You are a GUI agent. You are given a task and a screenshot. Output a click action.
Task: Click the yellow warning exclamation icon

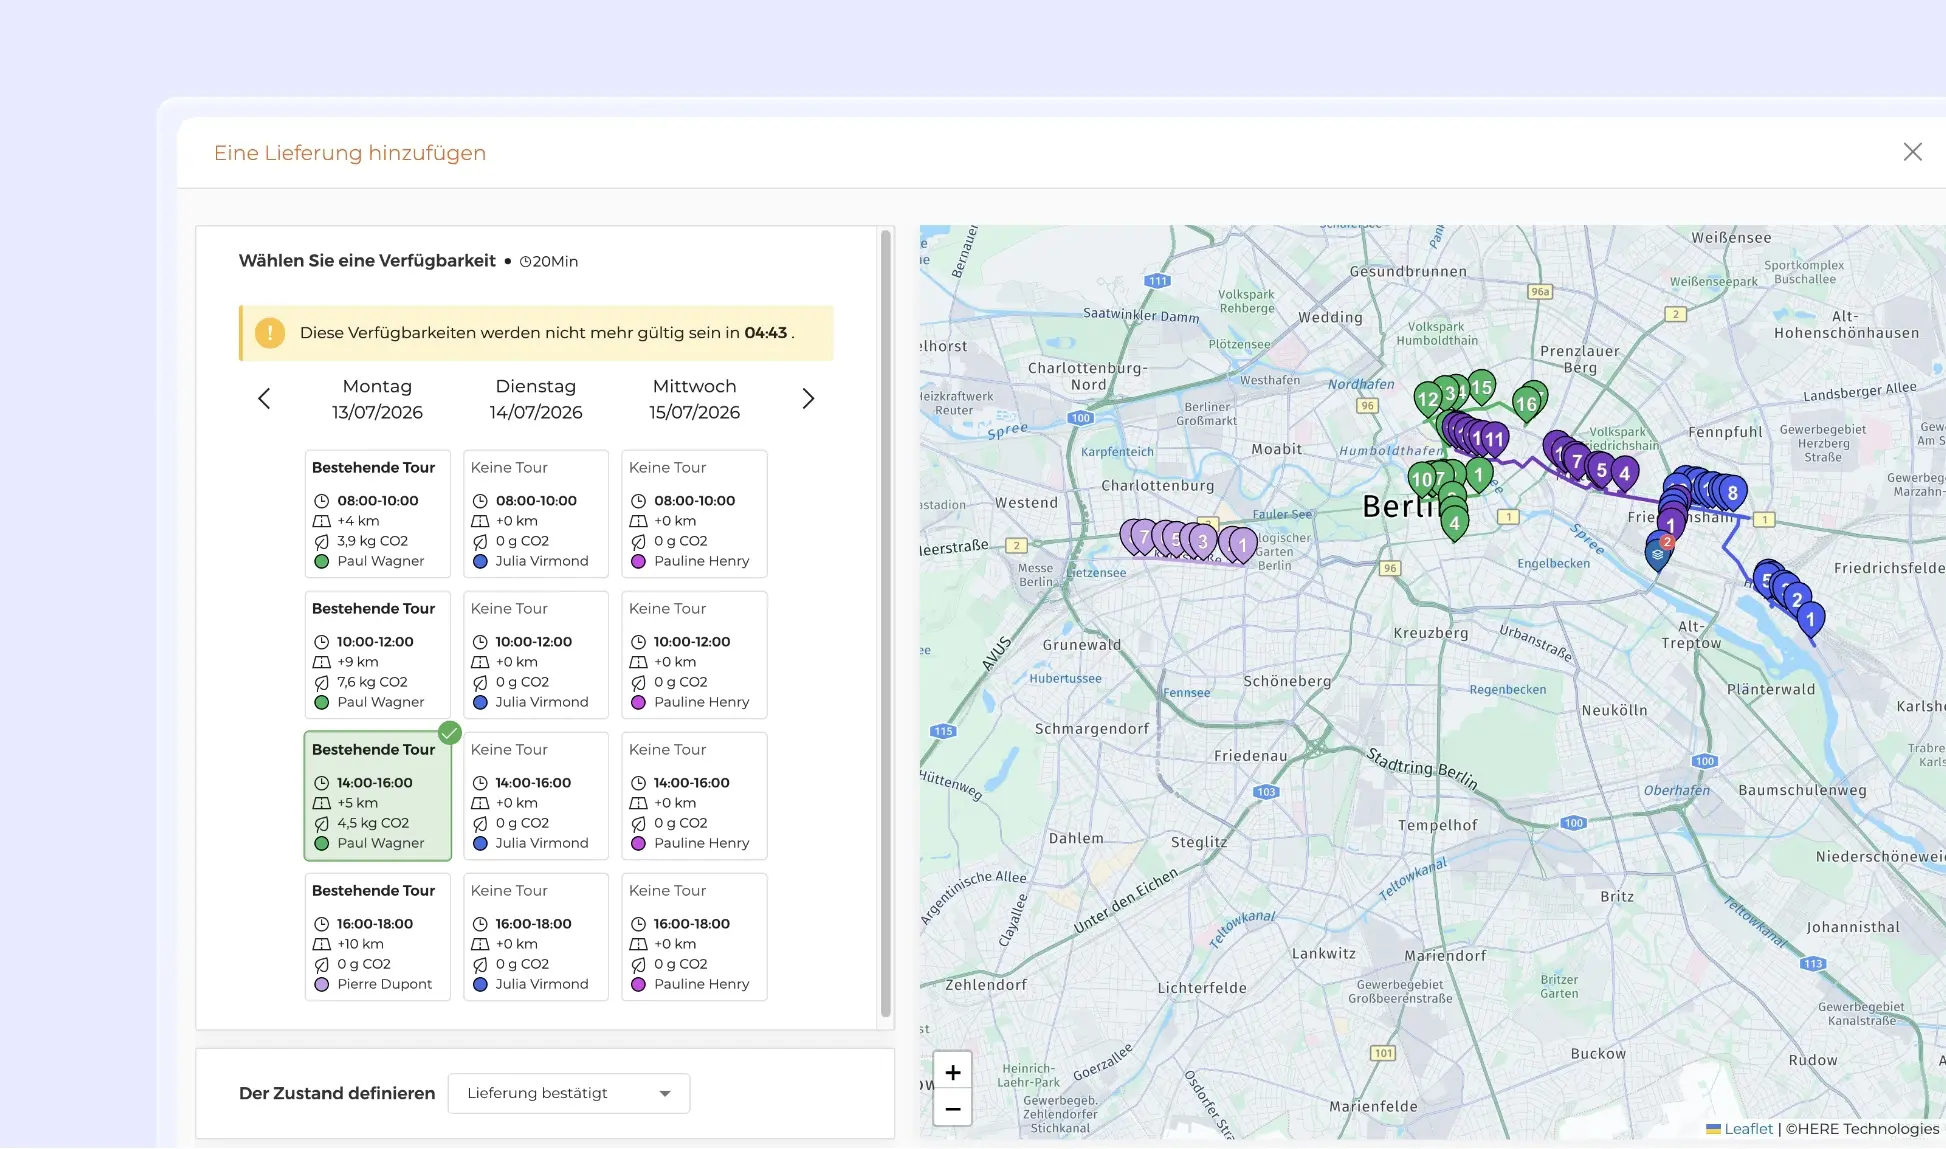click(269, 333)
